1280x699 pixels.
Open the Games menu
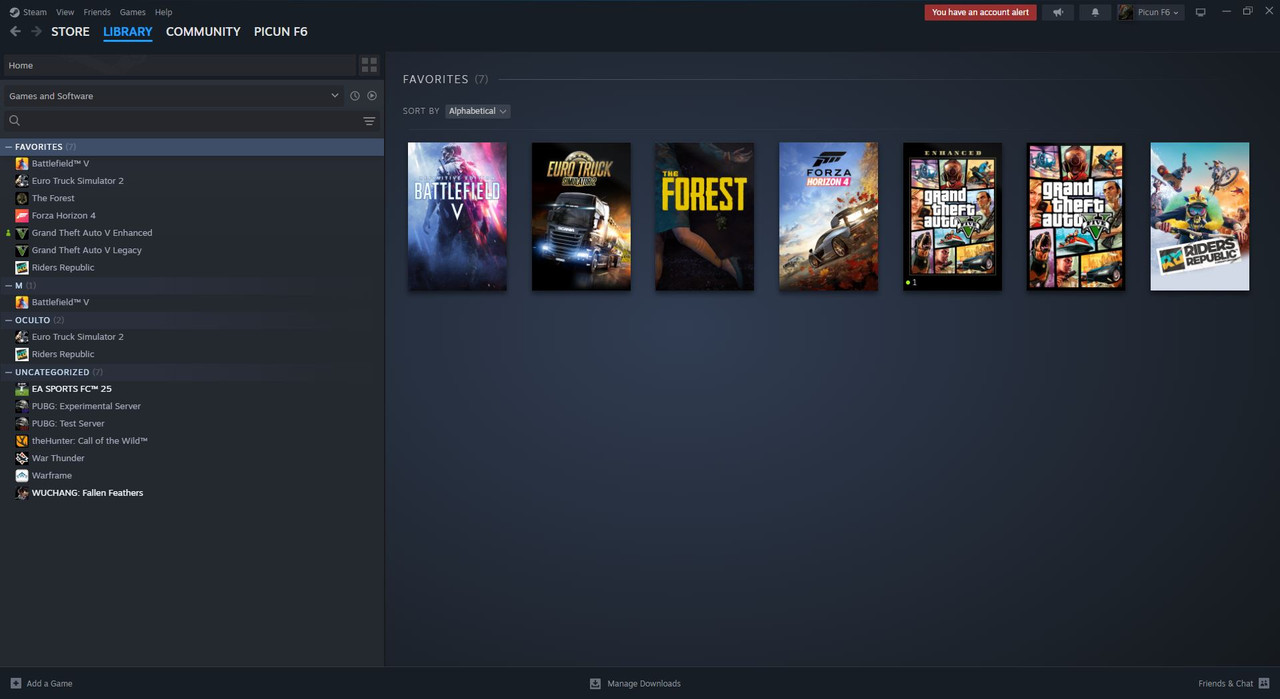tap(132, 12)
